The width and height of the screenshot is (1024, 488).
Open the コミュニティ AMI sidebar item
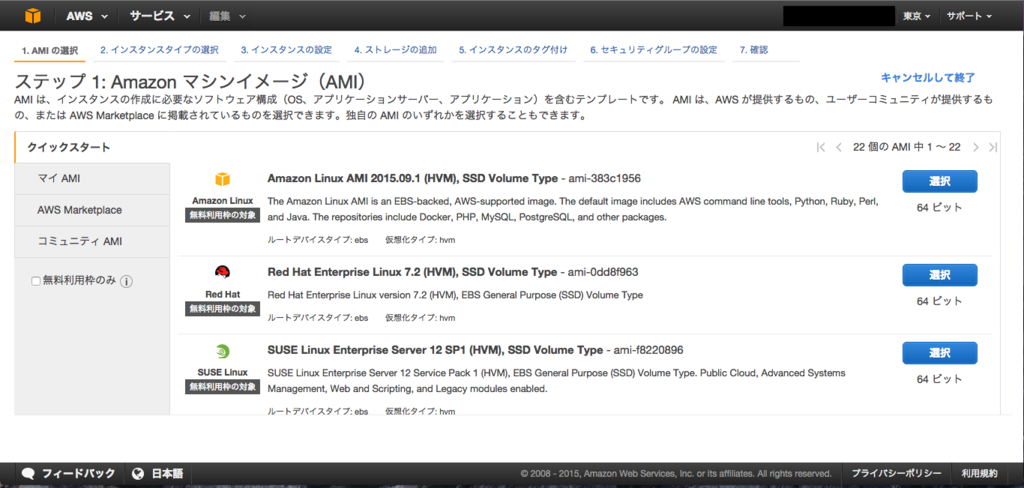(92, 242)
